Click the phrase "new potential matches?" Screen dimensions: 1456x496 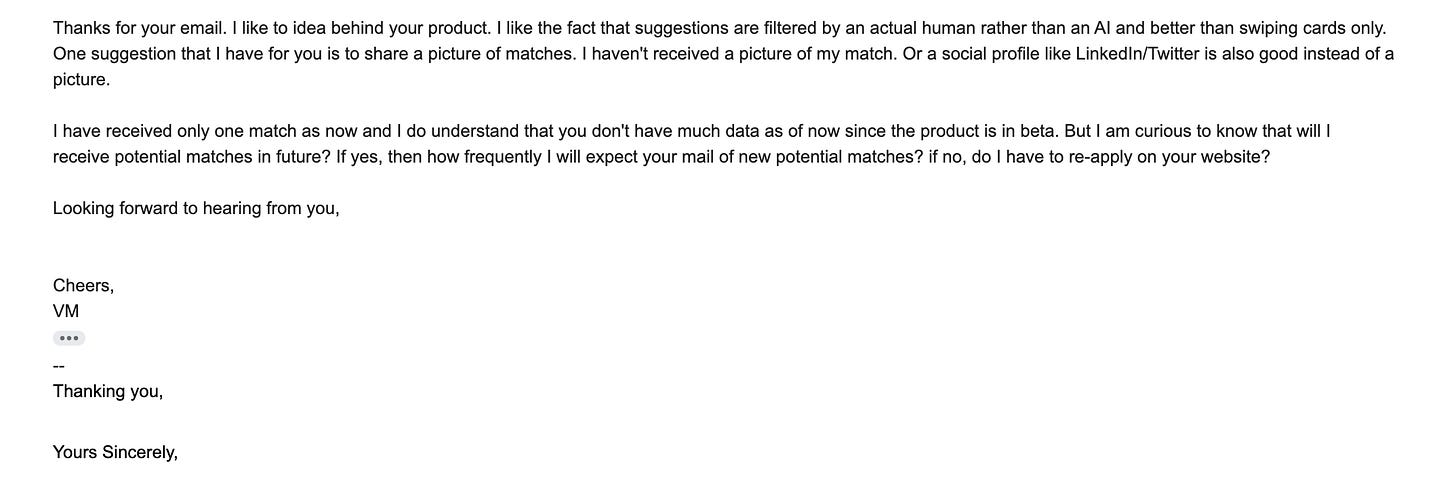(828, 157)
